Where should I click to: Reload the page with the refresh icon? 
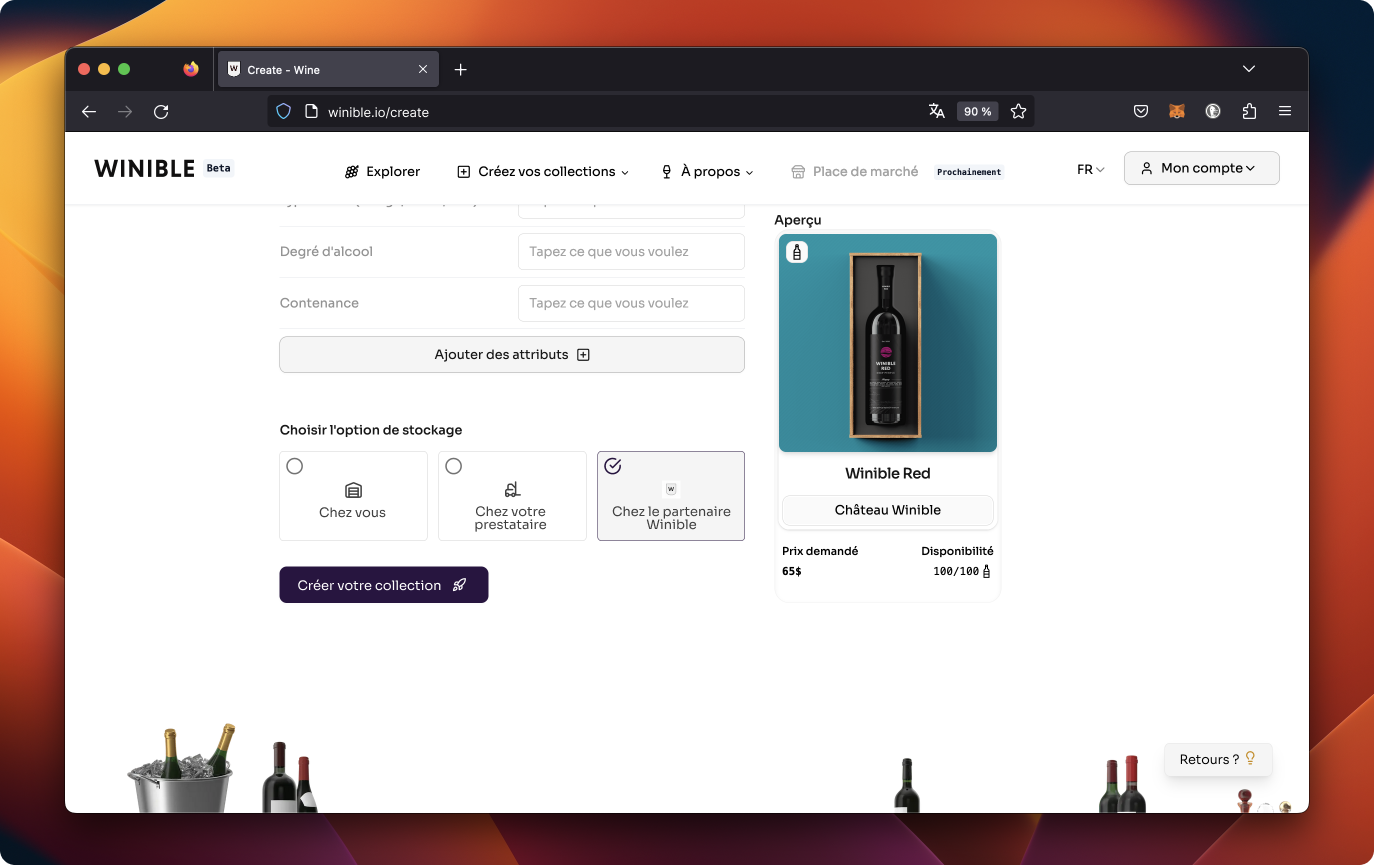pyautogui.click(x=161, y=112)
